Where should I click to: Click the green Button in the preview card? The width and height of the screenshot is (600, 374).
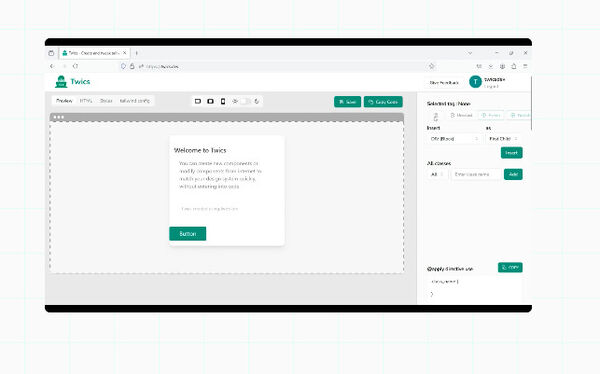tap(188, 234)
